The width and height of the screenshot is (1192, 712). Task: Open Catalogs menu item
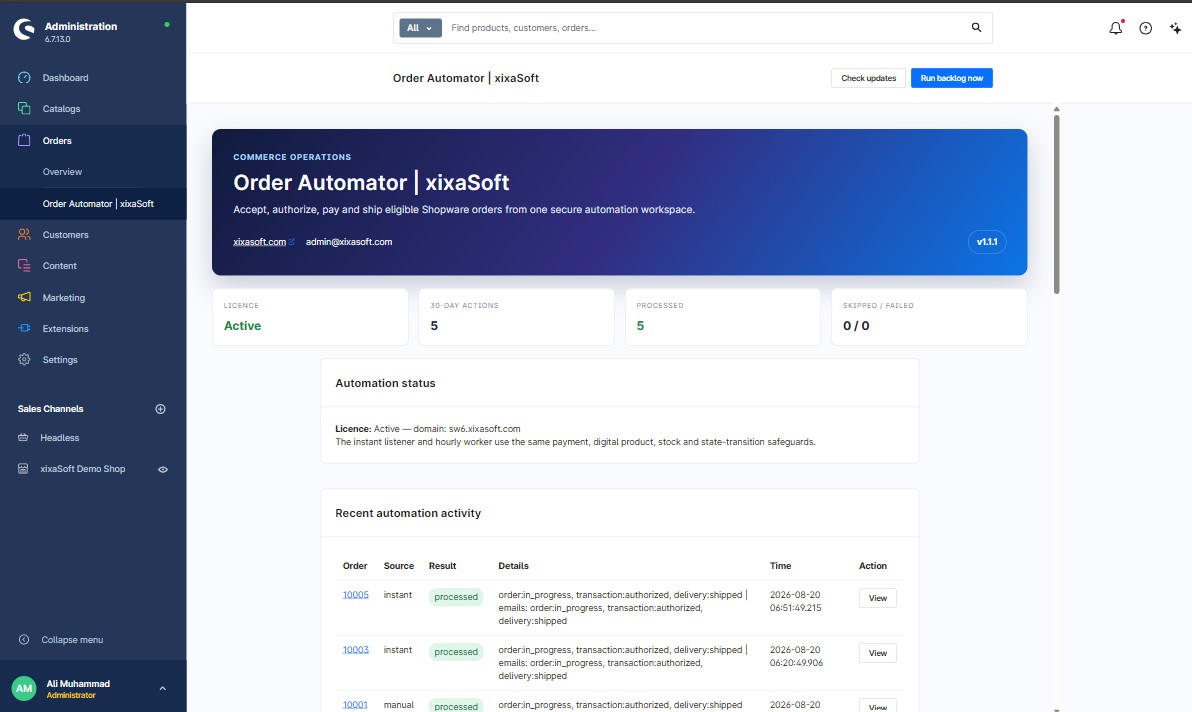(62, 109)
